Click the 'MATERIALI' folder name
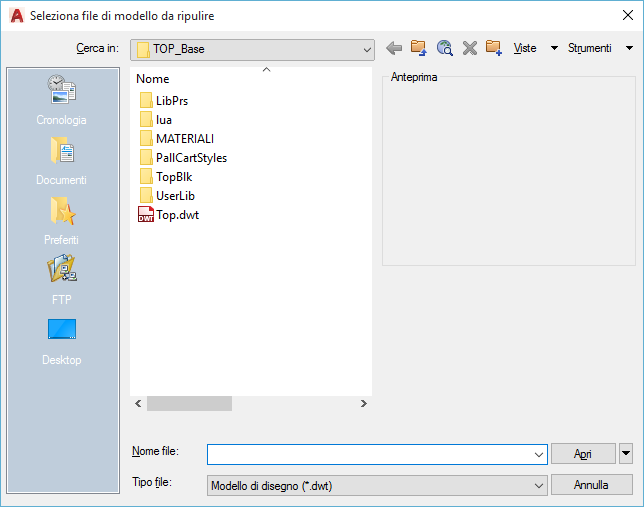Viewport: 644px width, 507px height. coord(185,139)
